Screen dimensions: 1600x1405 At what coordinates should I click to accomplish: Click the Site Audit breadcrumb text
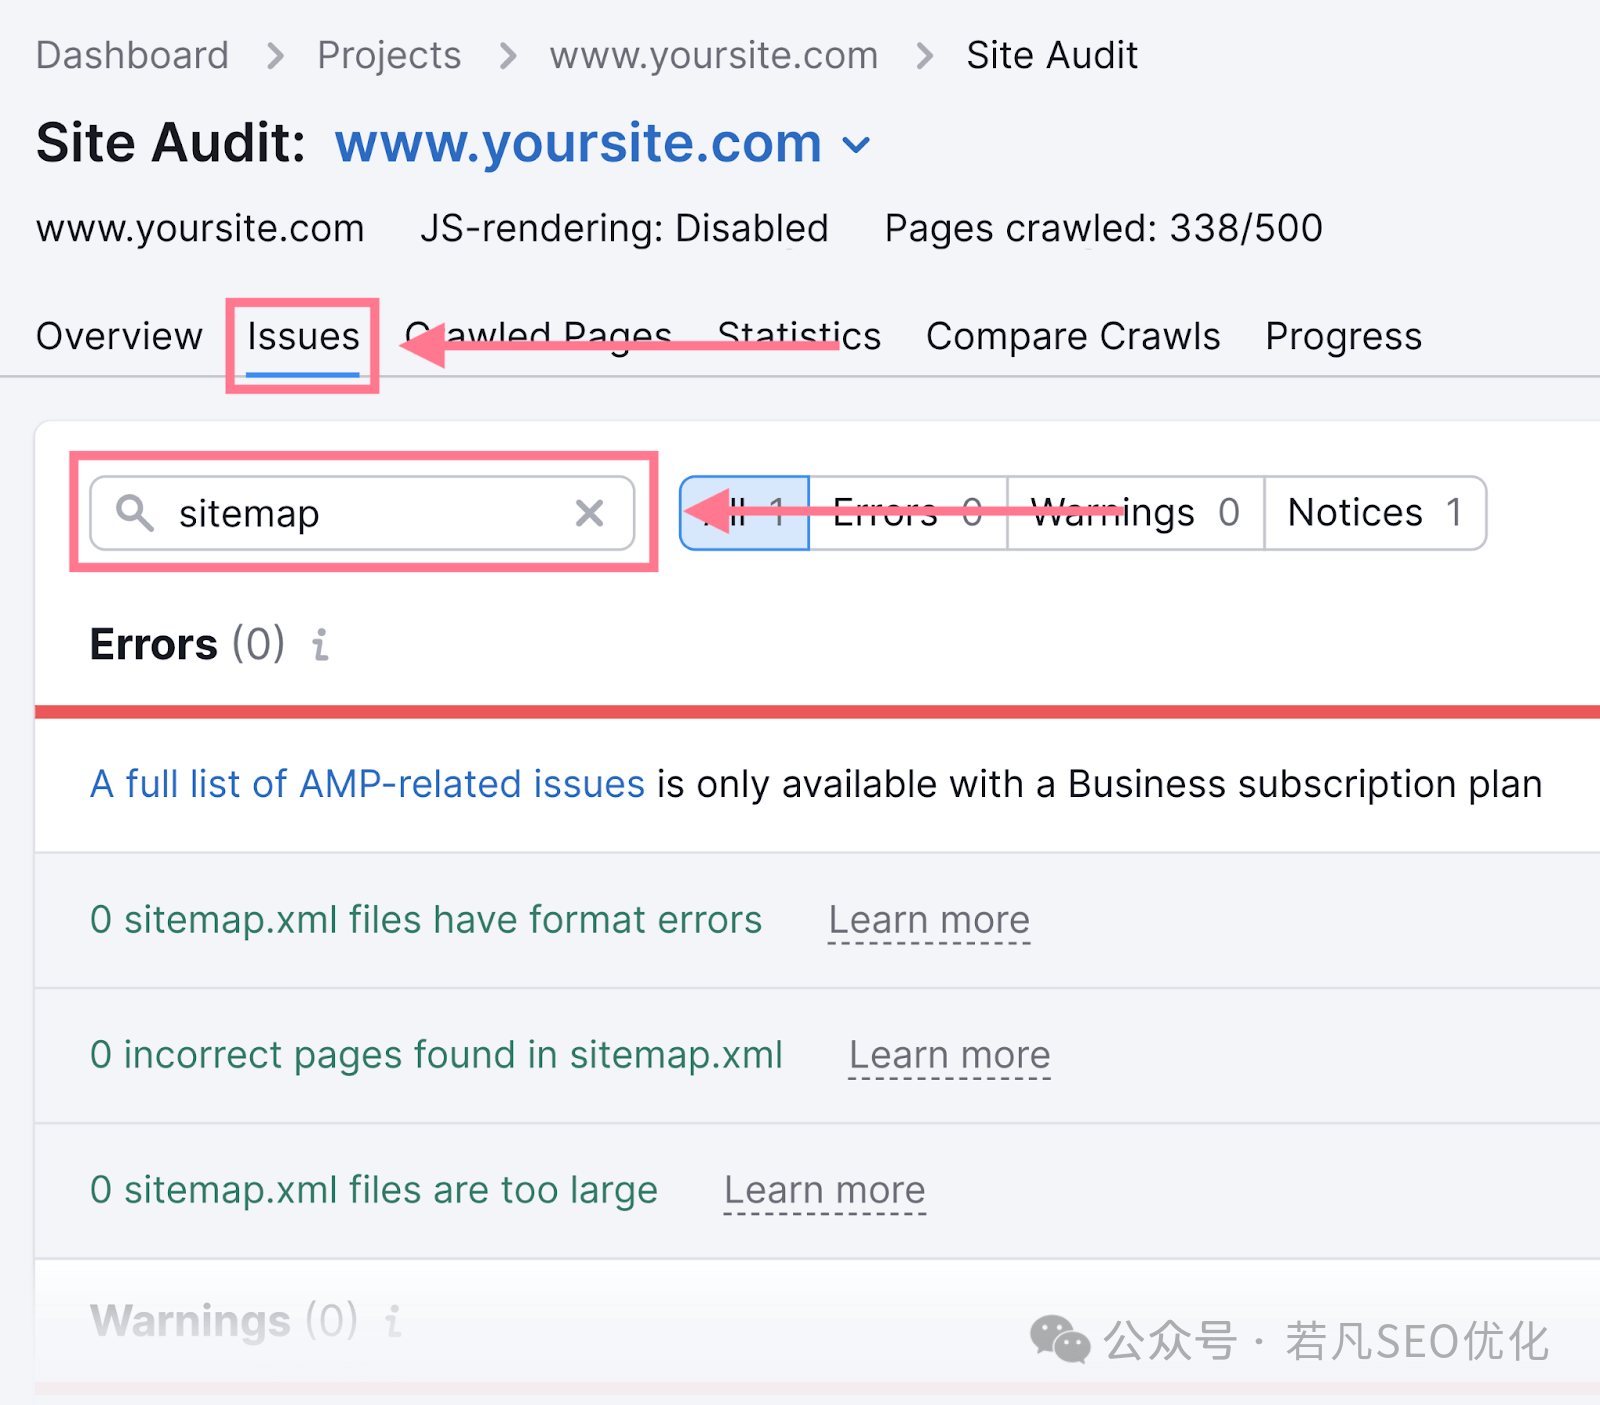[1052, 55]
